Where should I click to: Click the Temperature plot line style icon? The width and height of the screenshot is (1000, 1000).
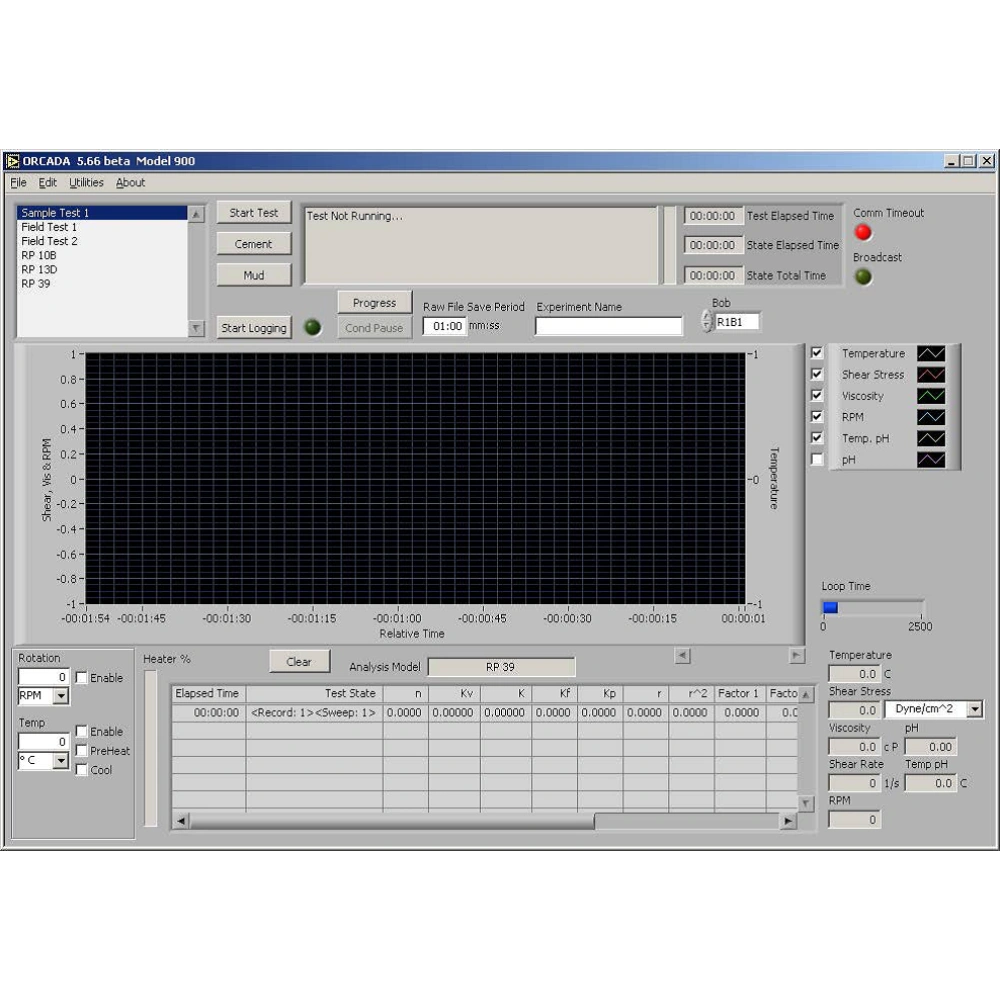[931, 354]
